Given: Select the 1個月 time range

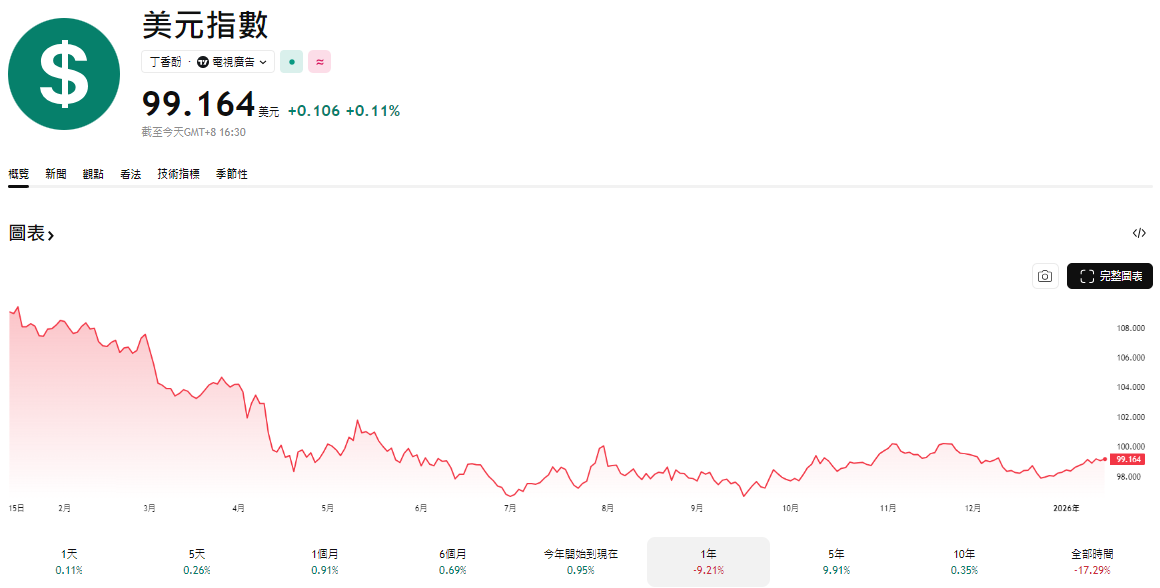Looking at the screenshot, I should click(325, 561).
